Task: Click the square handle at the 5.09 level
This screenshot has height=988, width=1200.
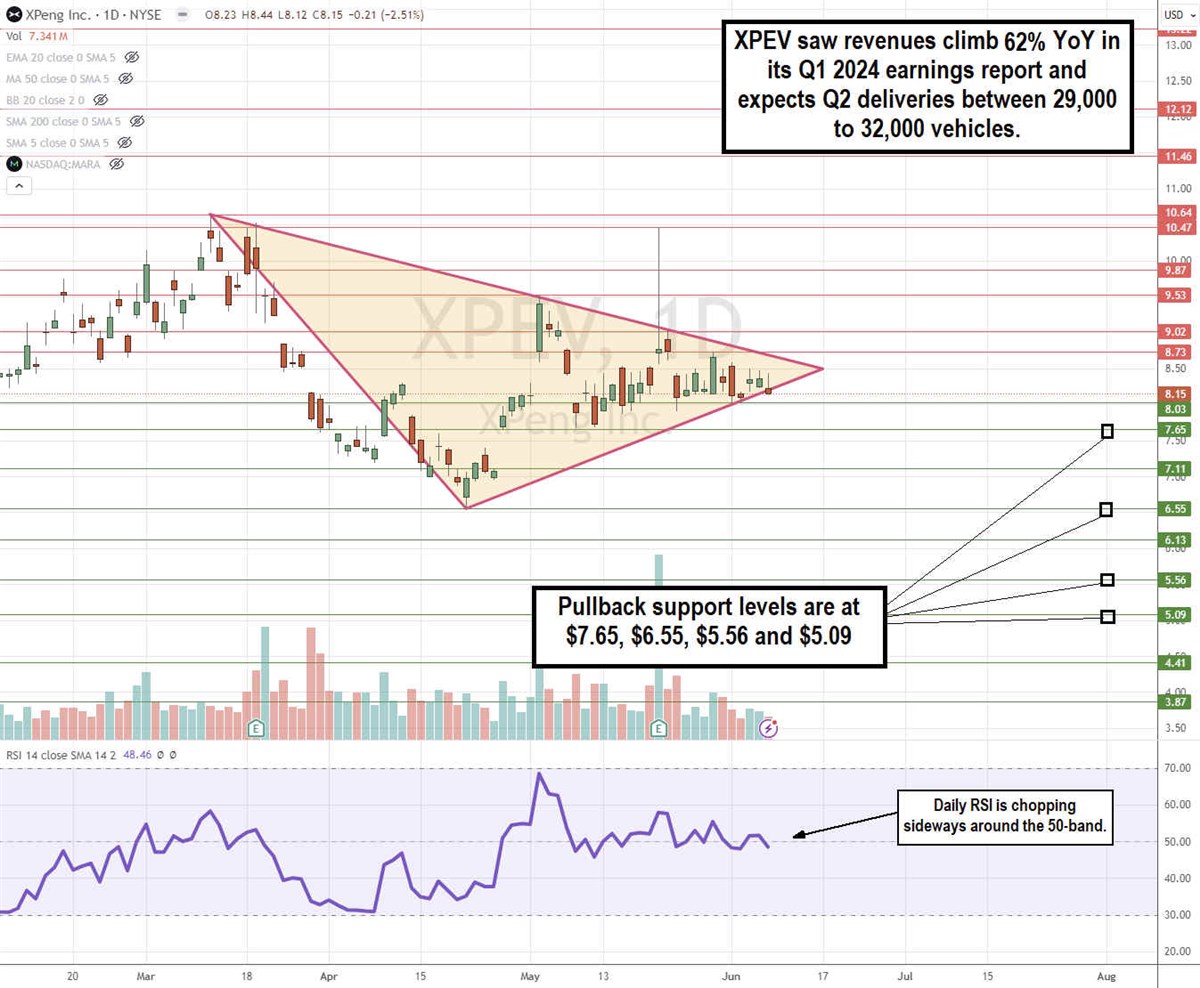Action: (x=1107, y=617)
